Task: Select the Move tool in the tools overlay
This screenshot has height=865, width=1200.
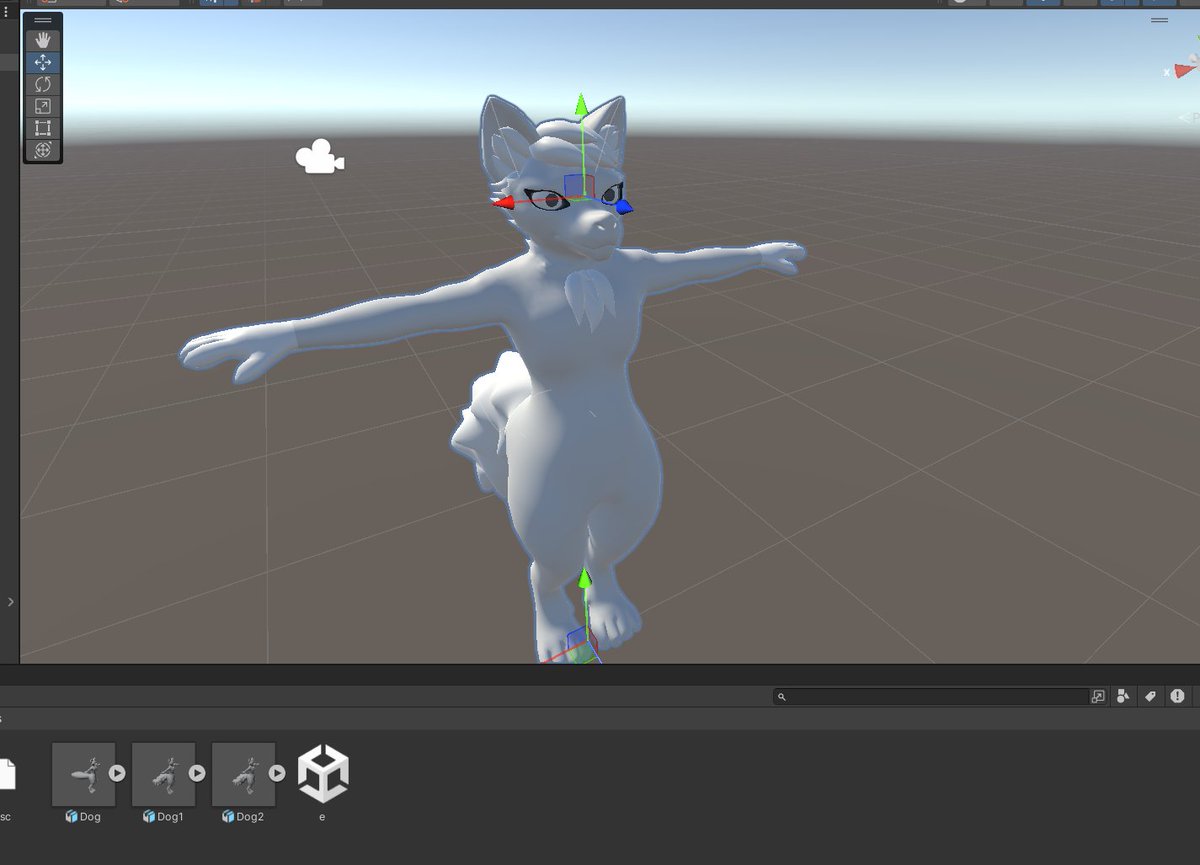Action: 43,62
